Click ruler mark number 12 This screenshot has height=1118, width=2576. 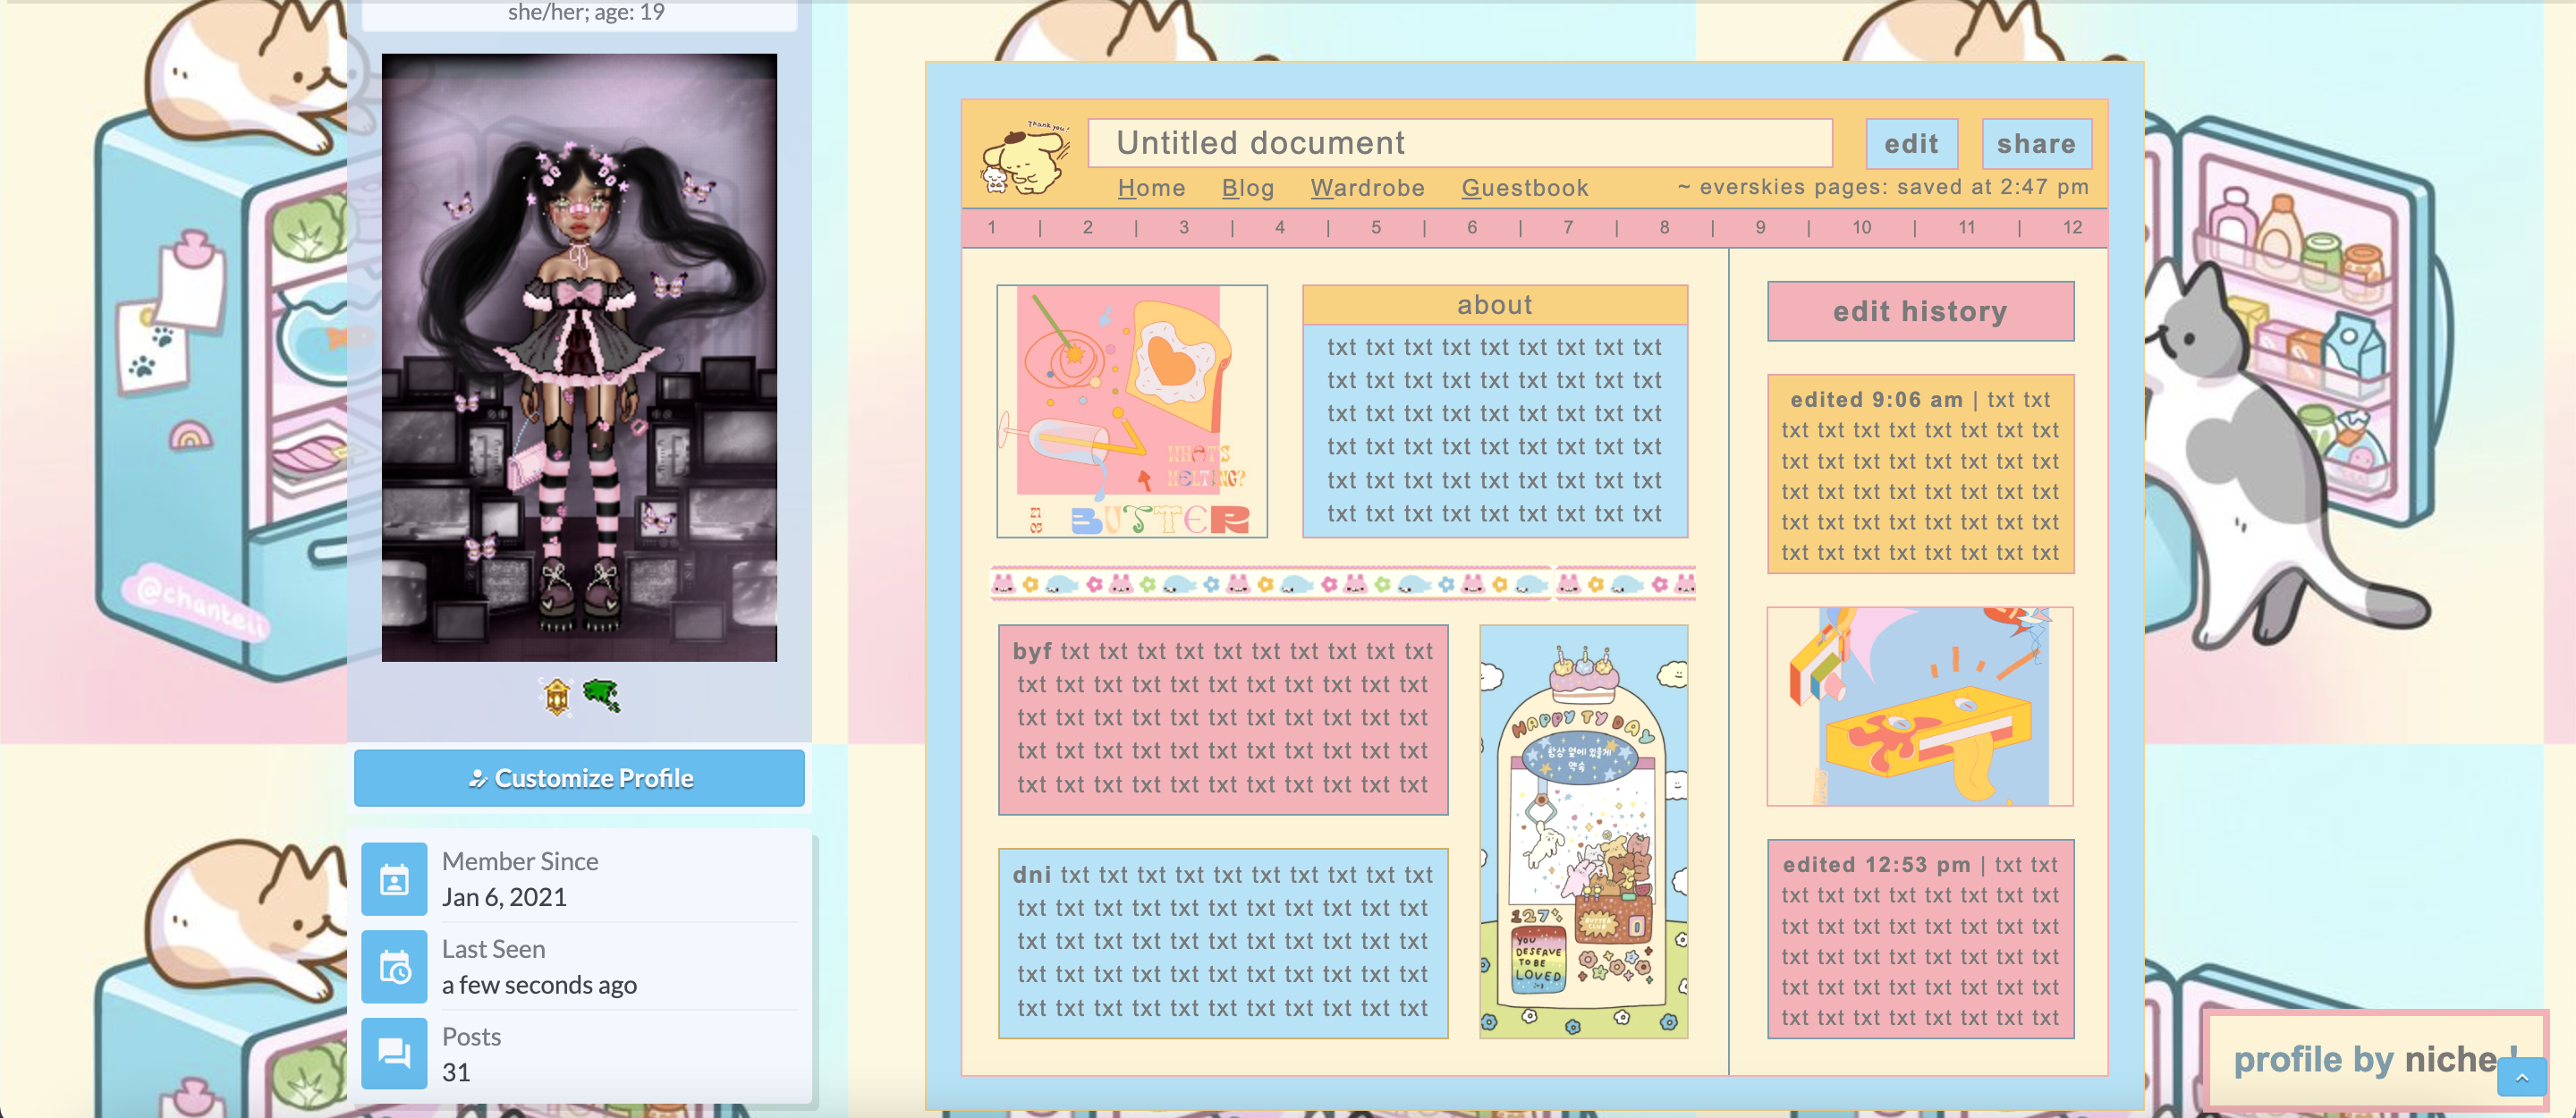coord(2072,227)
